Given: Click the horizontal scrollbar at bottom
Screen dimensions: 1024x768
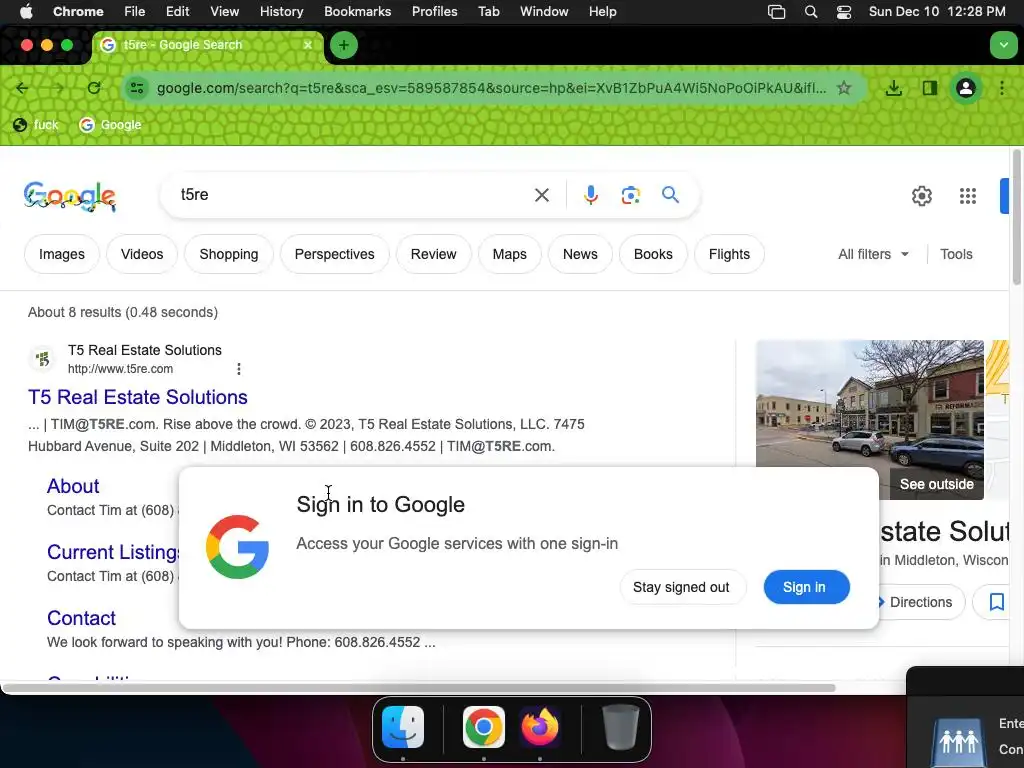Looking at the screenshot, I should pos(418,688).
